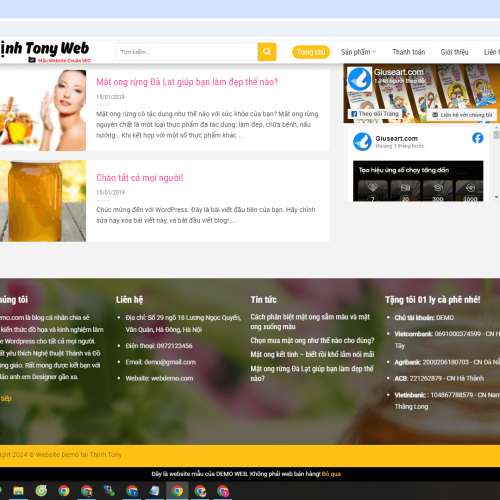
Task: Click the yellow search magnifier button
Action: point(267,52)
